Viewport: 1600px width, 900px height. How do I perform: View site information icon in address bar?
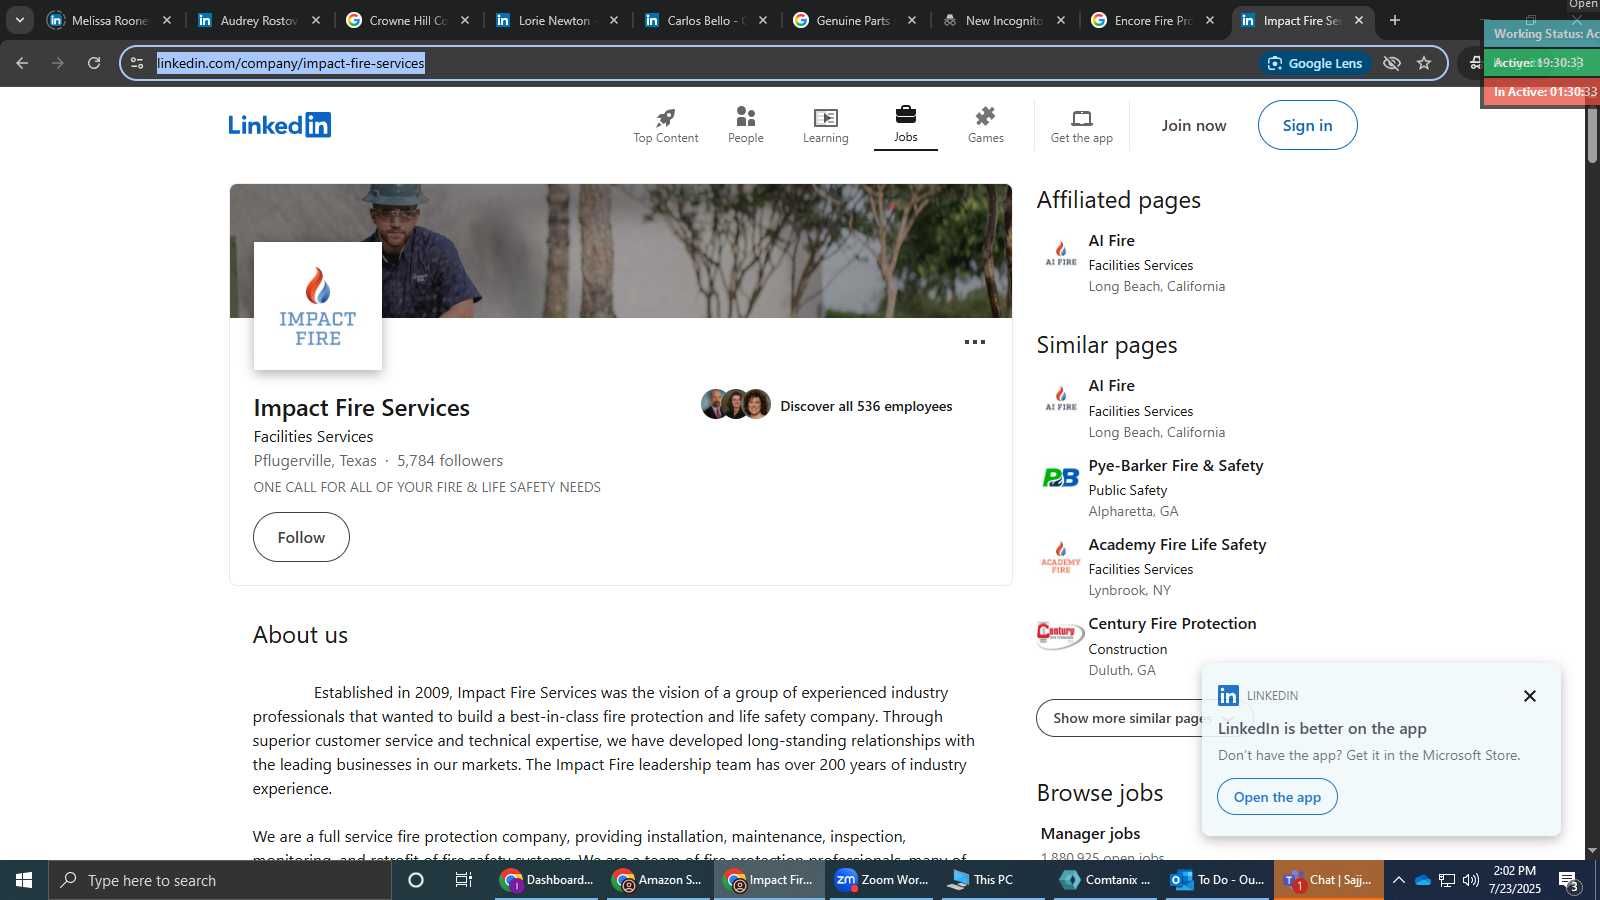pyautogui.click(x=137, y=63)
